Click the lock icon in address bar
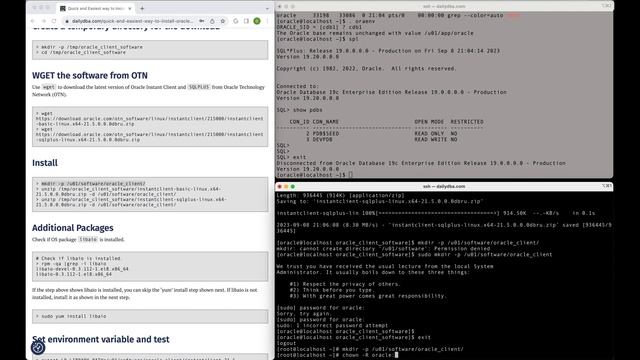 [67, 21]
